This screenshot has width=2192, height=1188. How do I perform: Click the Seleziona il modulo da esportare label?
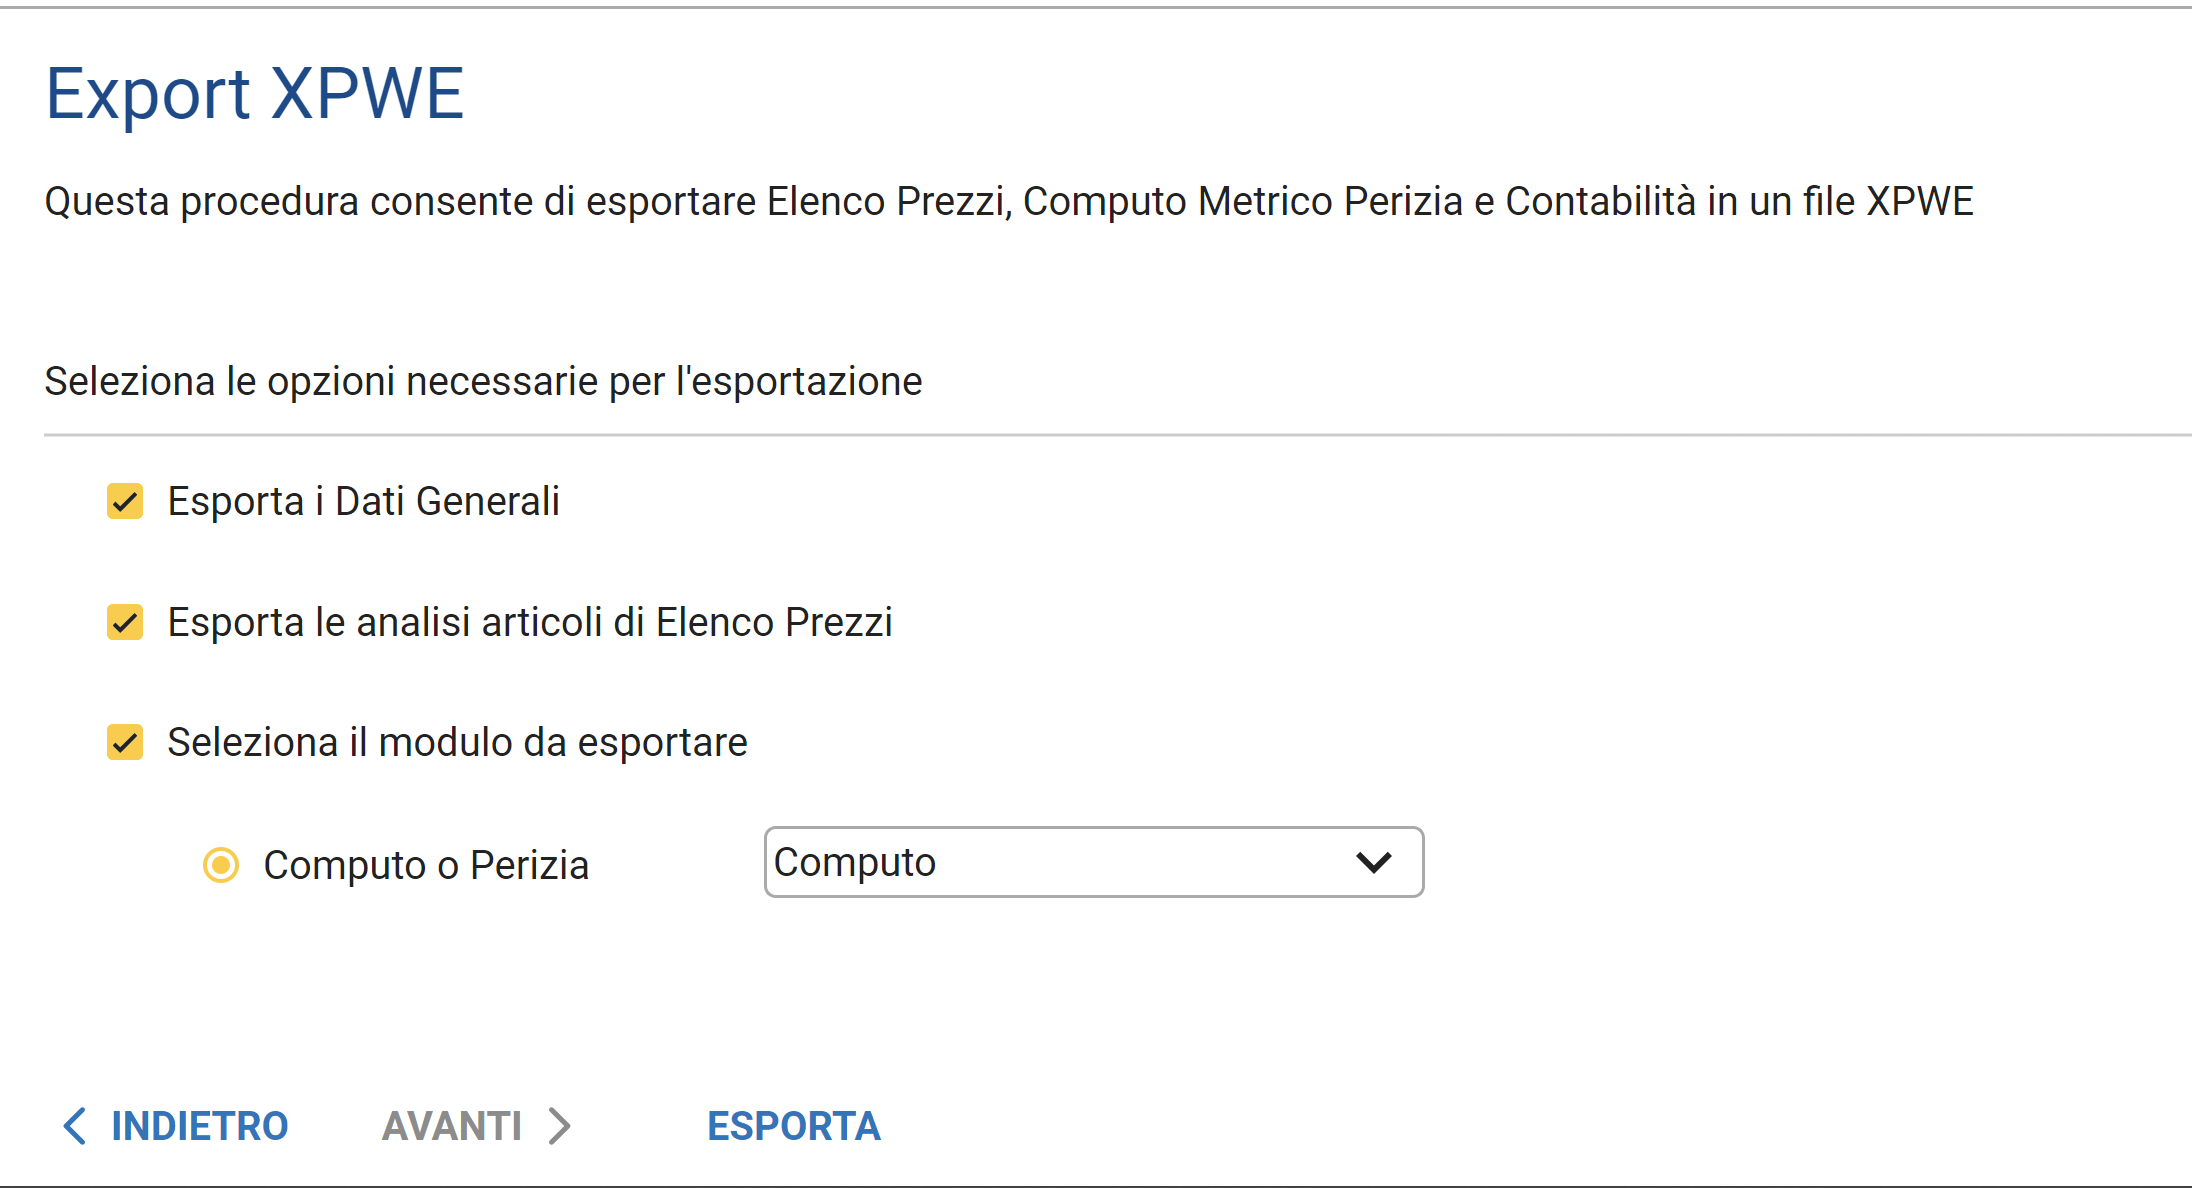point(457,742)
